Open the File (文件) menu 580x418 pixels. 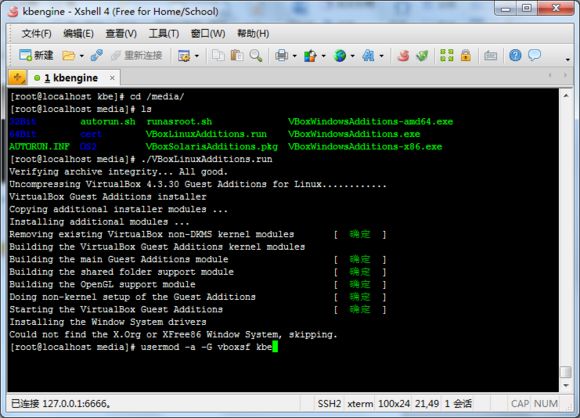coord(36,34)
